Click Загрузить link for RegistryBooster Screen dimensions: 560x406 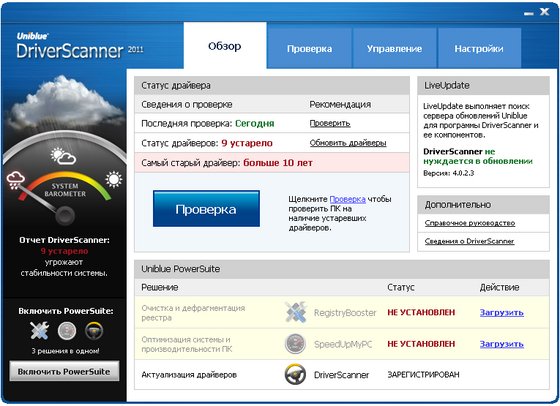(501, 312)
